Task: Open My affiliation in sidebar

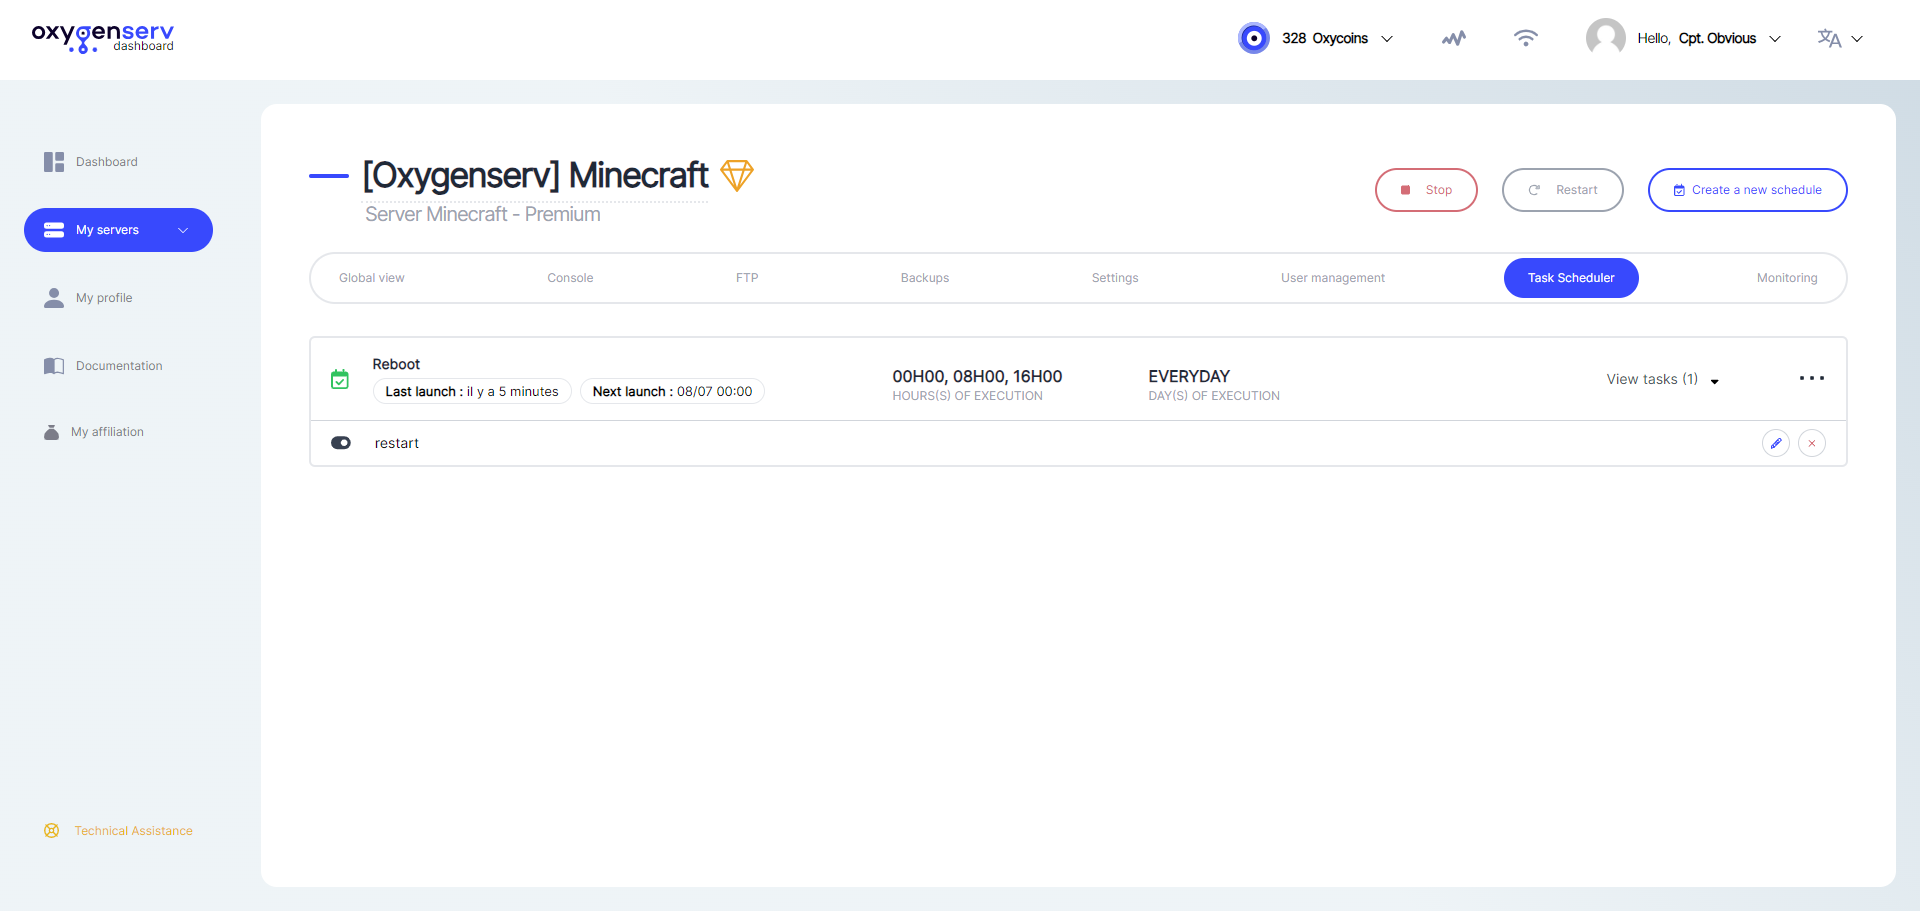Action: (107, 432)
